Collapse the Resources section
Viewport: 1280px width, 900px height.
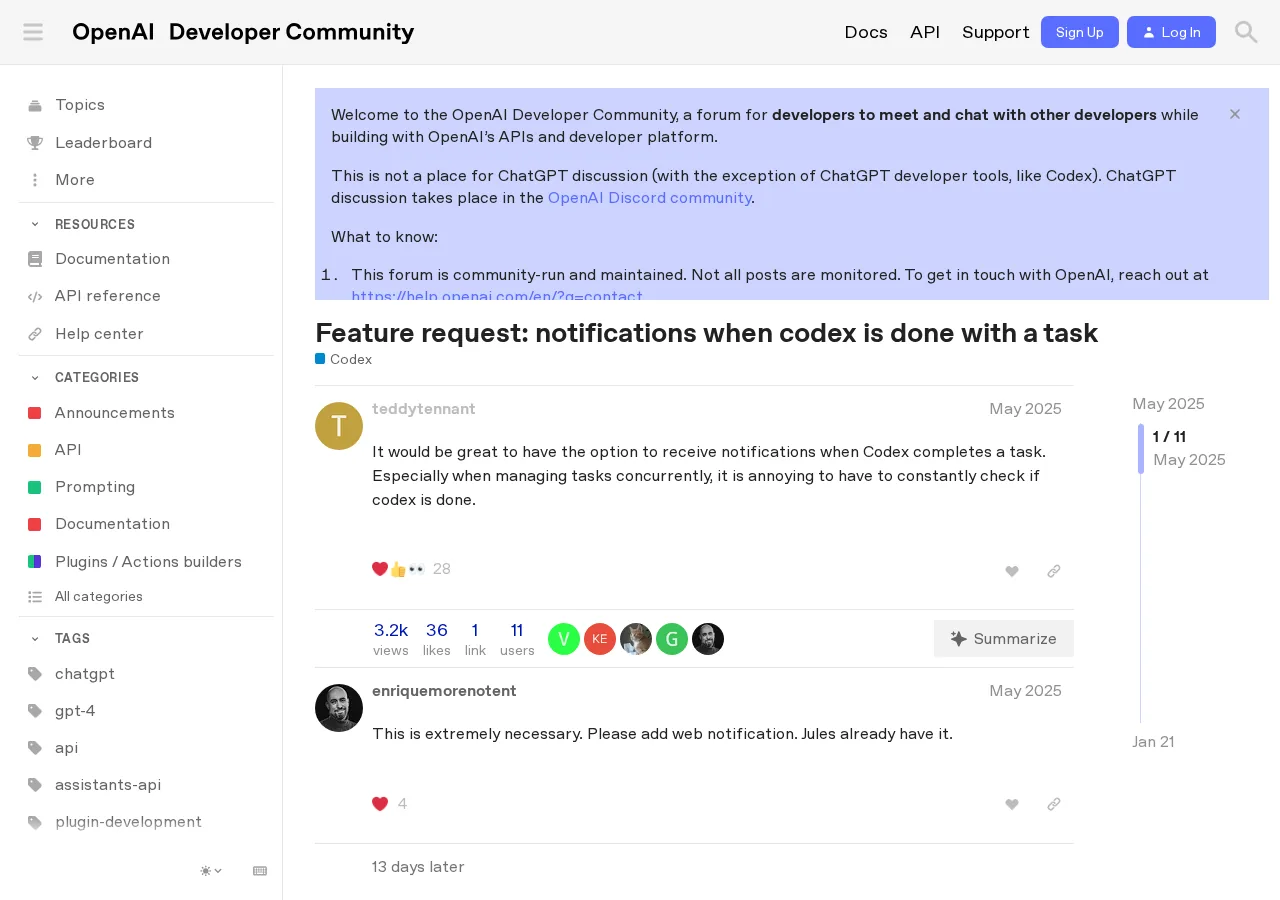[x=35, y=224]
